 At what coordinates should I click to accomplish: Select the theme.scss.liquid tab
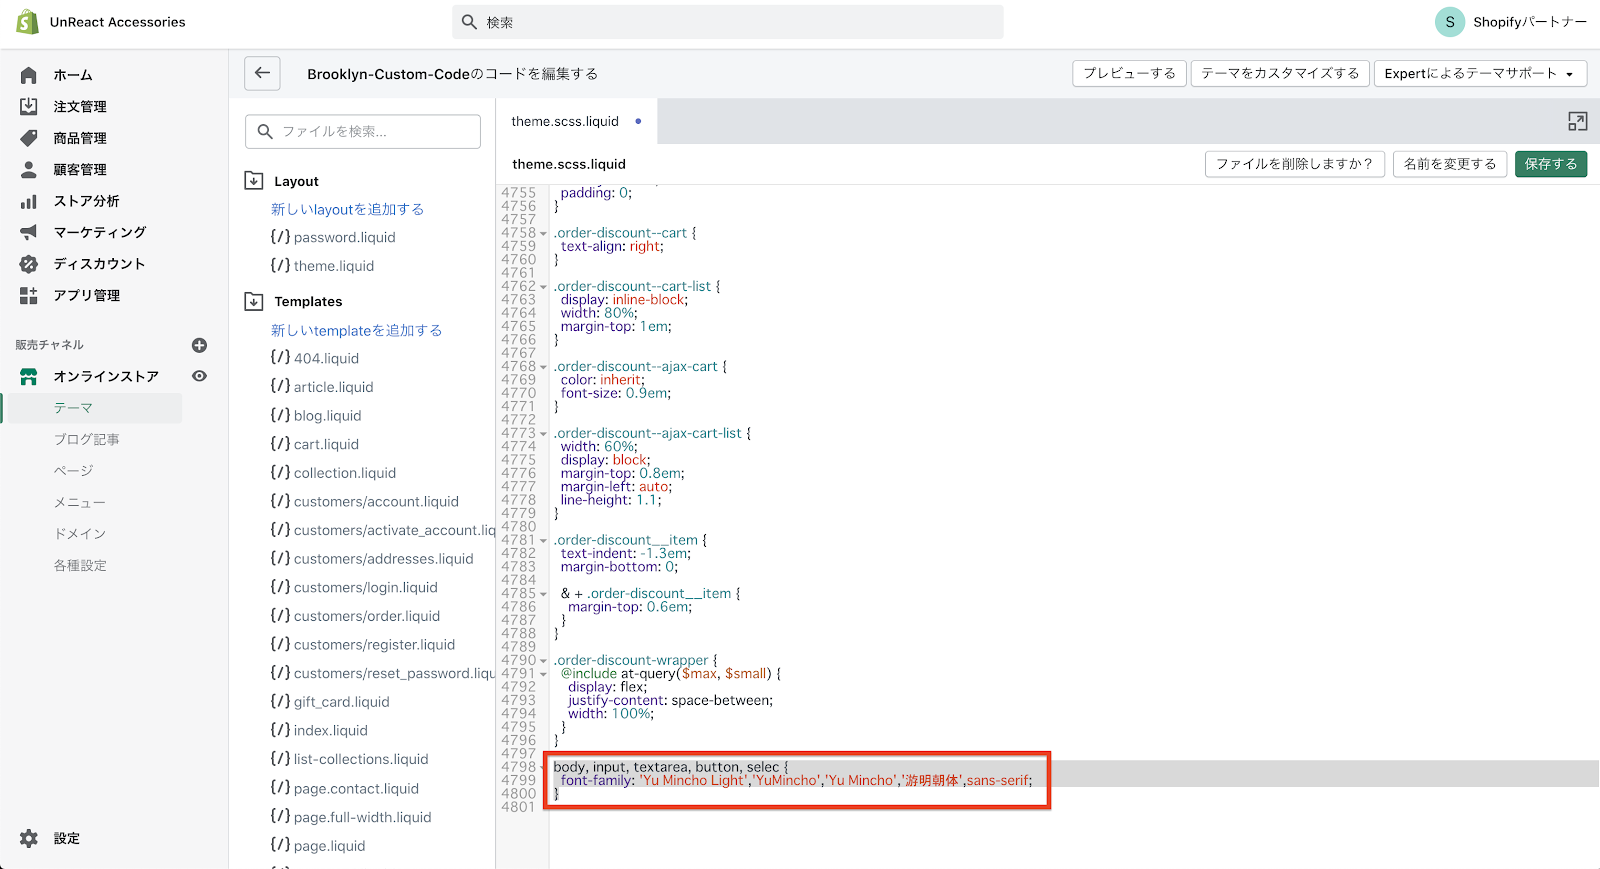pos(565,122)
